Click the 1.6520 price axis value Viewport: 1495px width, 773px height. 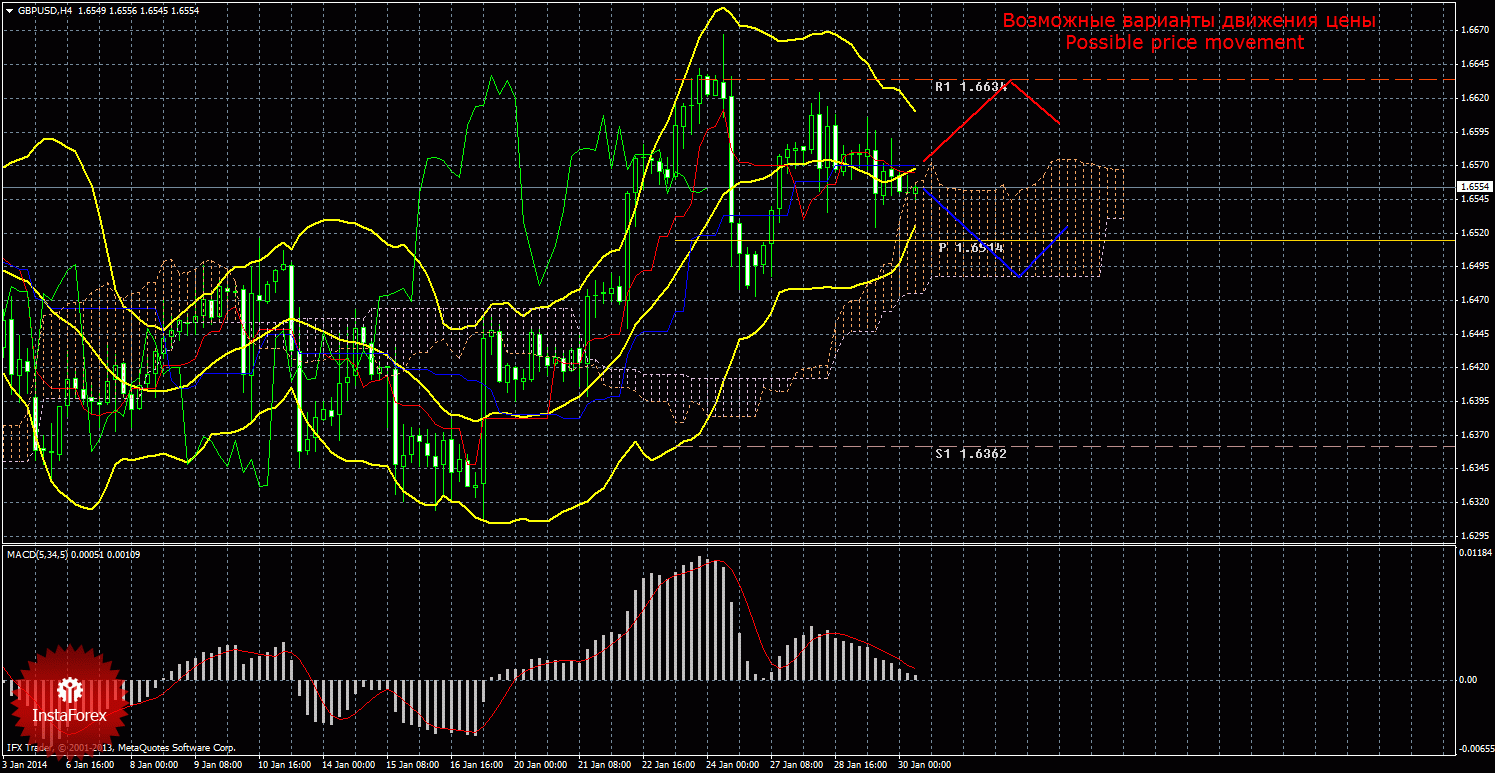click(1475, 232)
